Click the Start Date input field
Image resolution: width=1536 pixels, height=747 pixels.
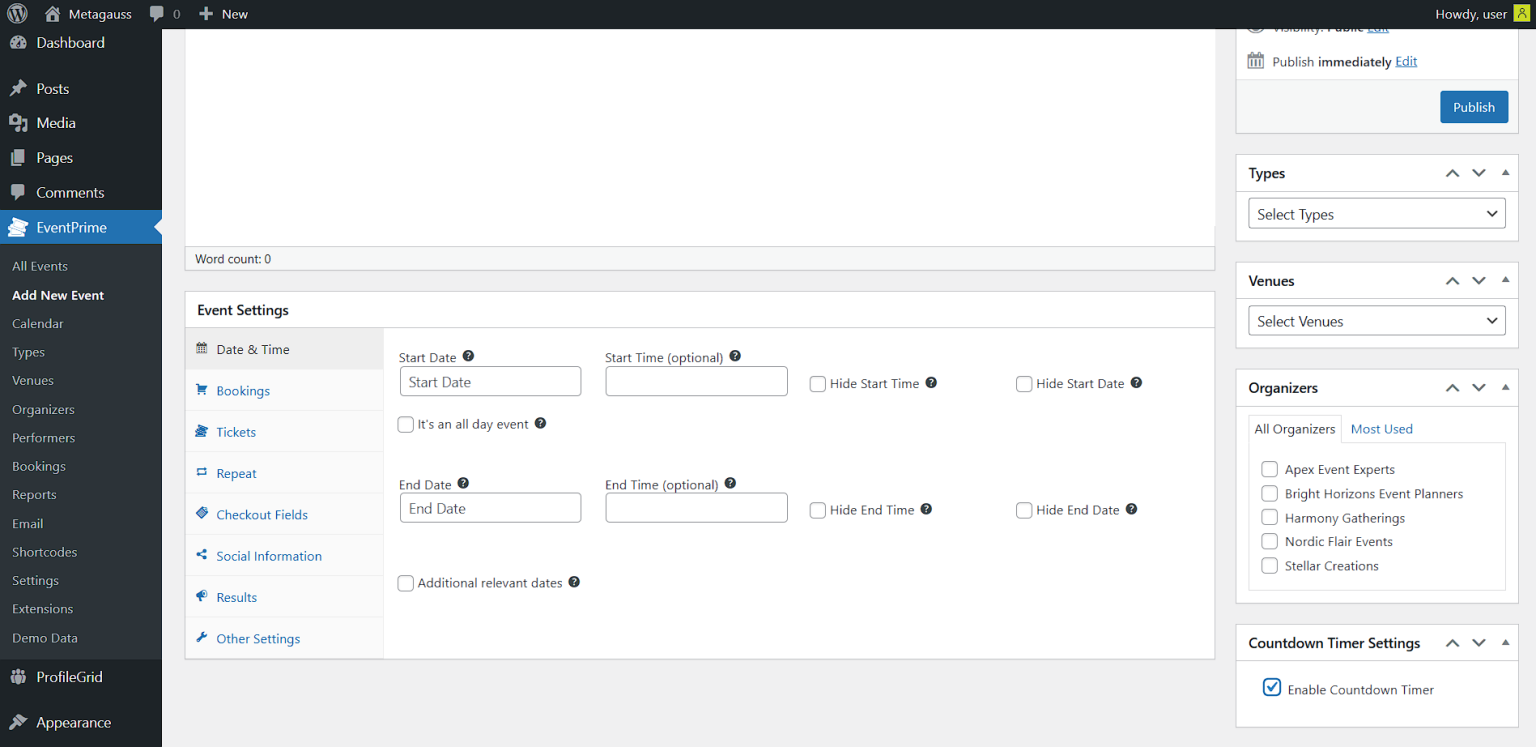pos(490,382)
